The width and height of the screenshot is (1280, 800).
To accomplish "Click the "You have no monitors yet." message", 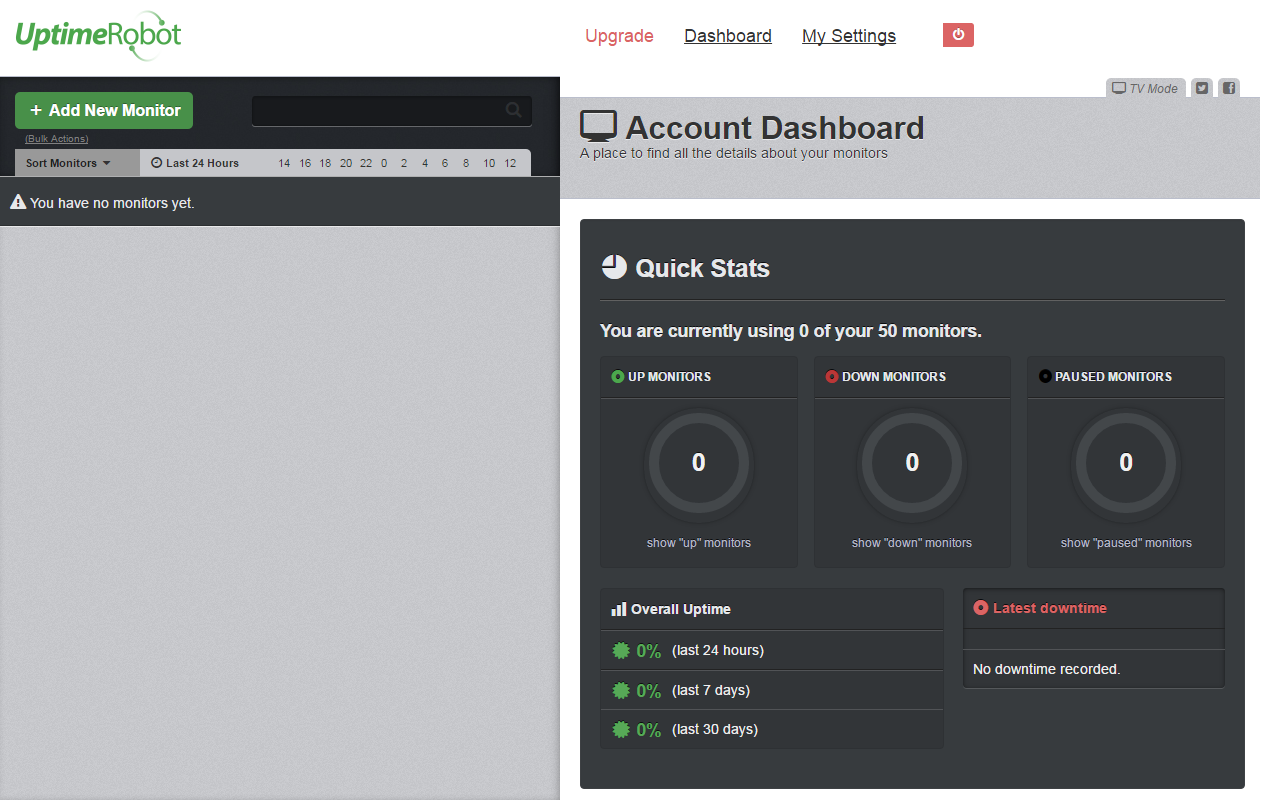I will 112,203.
